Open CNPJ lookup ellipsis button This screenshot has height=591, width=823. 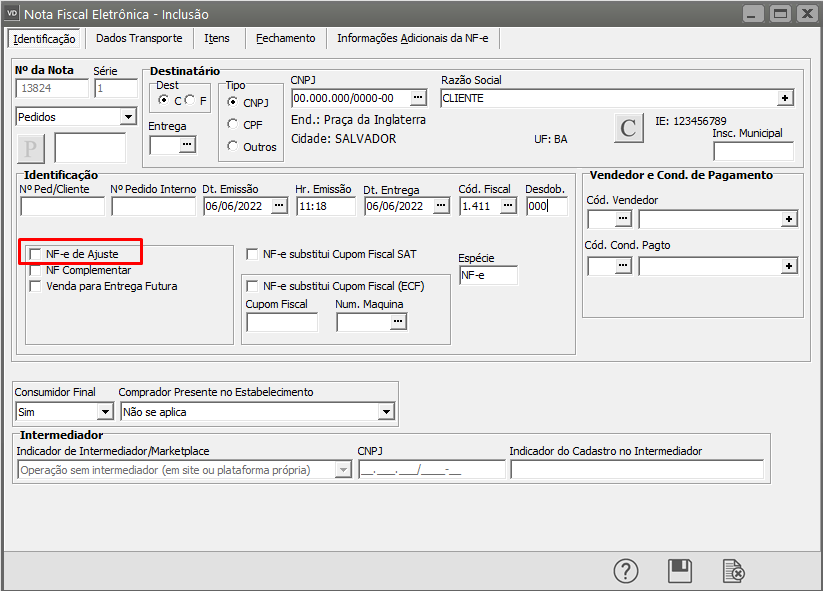(418, 98)
